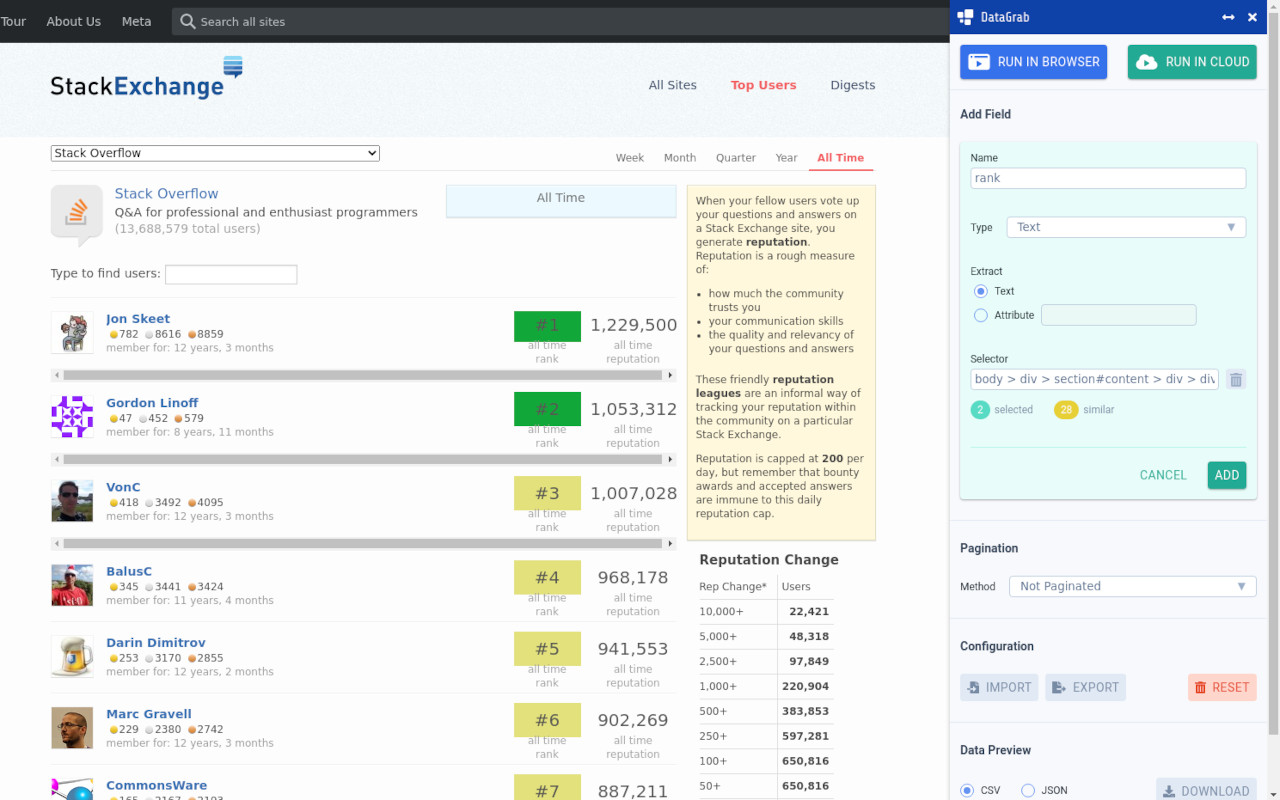Choose JSON data preview format
The width and height of the screenshot is (1280, 800).
1028,790
